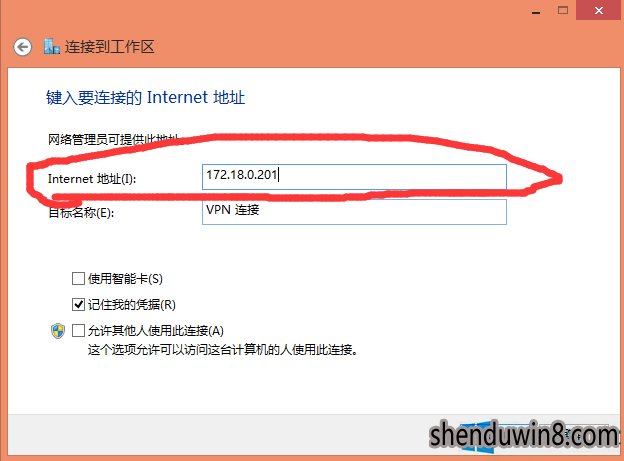The image size is (624, 461).
Task: Minimize the 连接到工作区 wizard window
Action: tap(536, 12)
